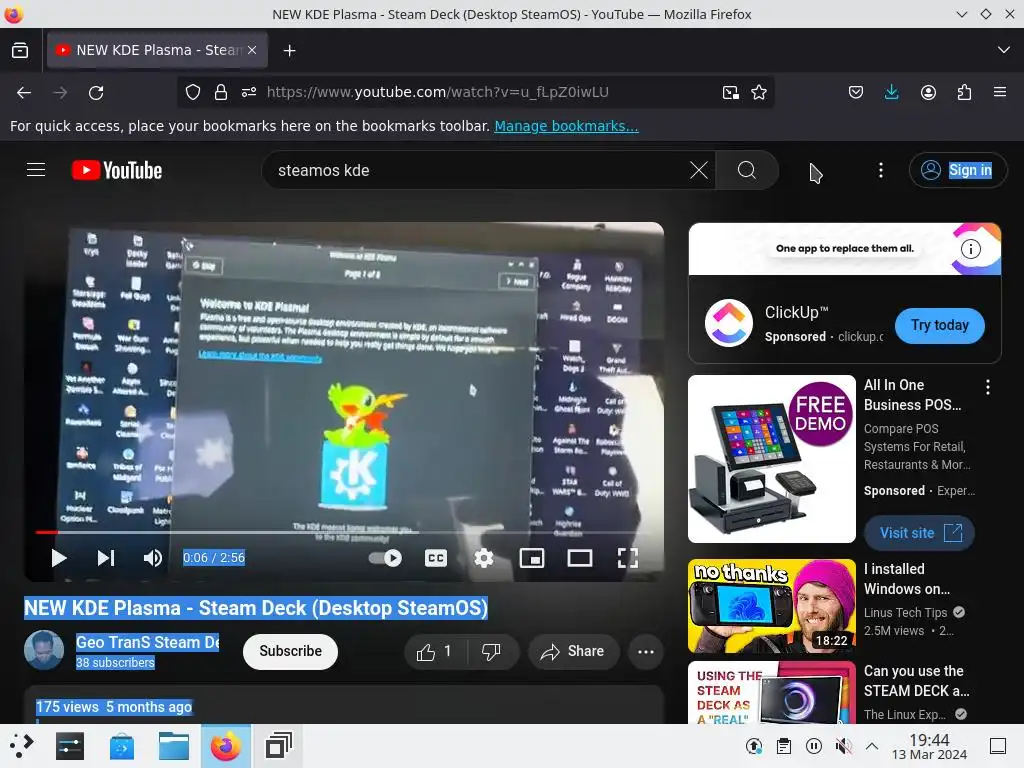This screenshot has width=1024, height=768.
Task: Open options for All In One Business POS ad
Action: click(x=987, y=387)
